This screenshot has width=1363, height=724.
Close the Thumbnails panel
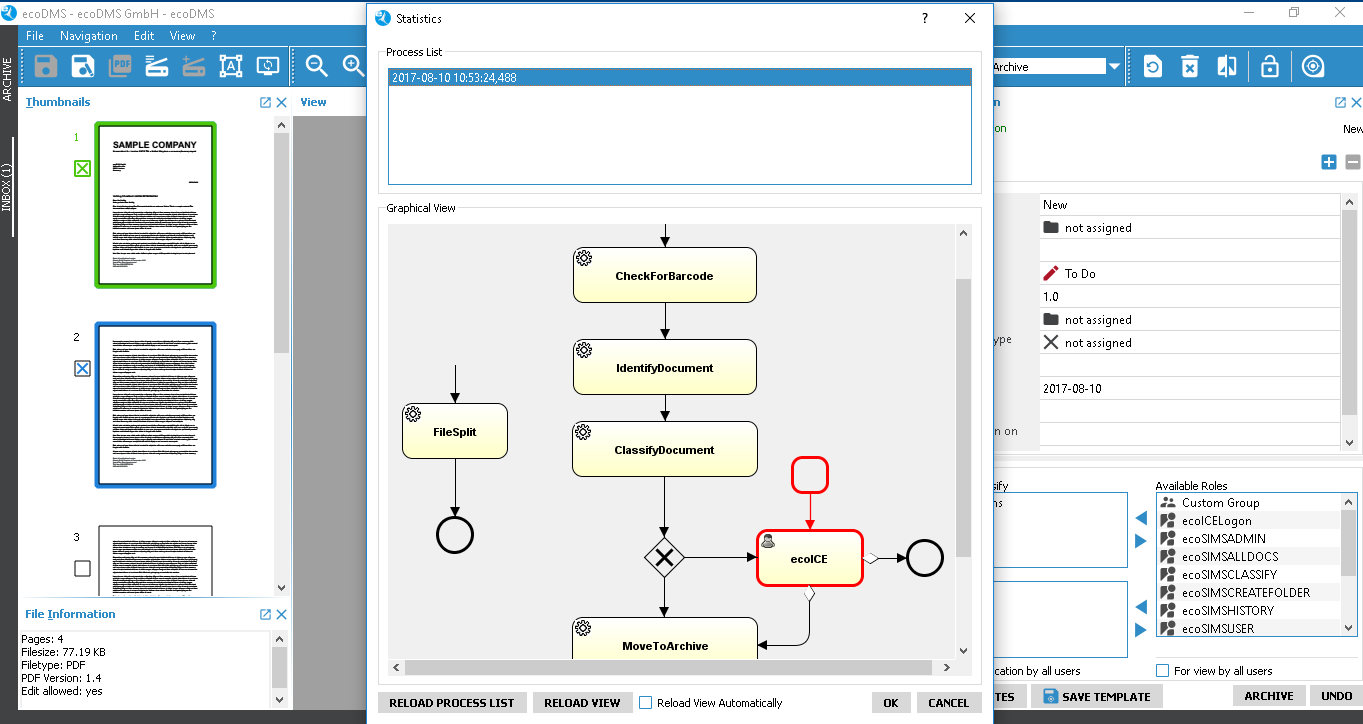coord(281,102)
